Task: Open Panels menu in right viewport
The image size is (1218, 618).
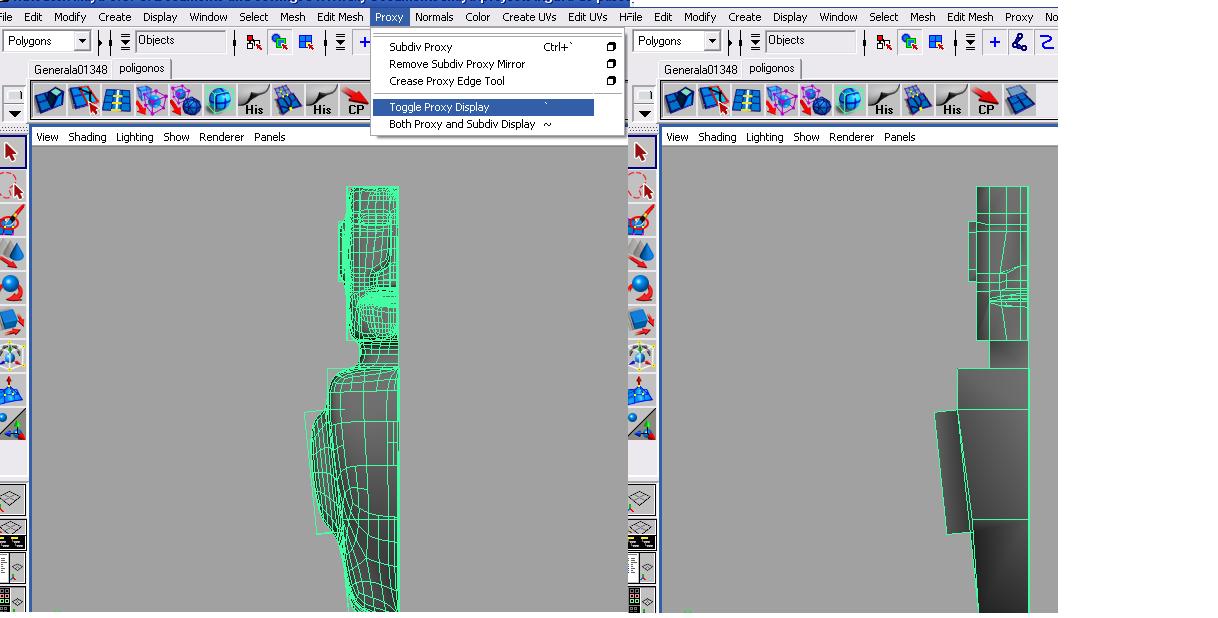Action: pos(899,137)
